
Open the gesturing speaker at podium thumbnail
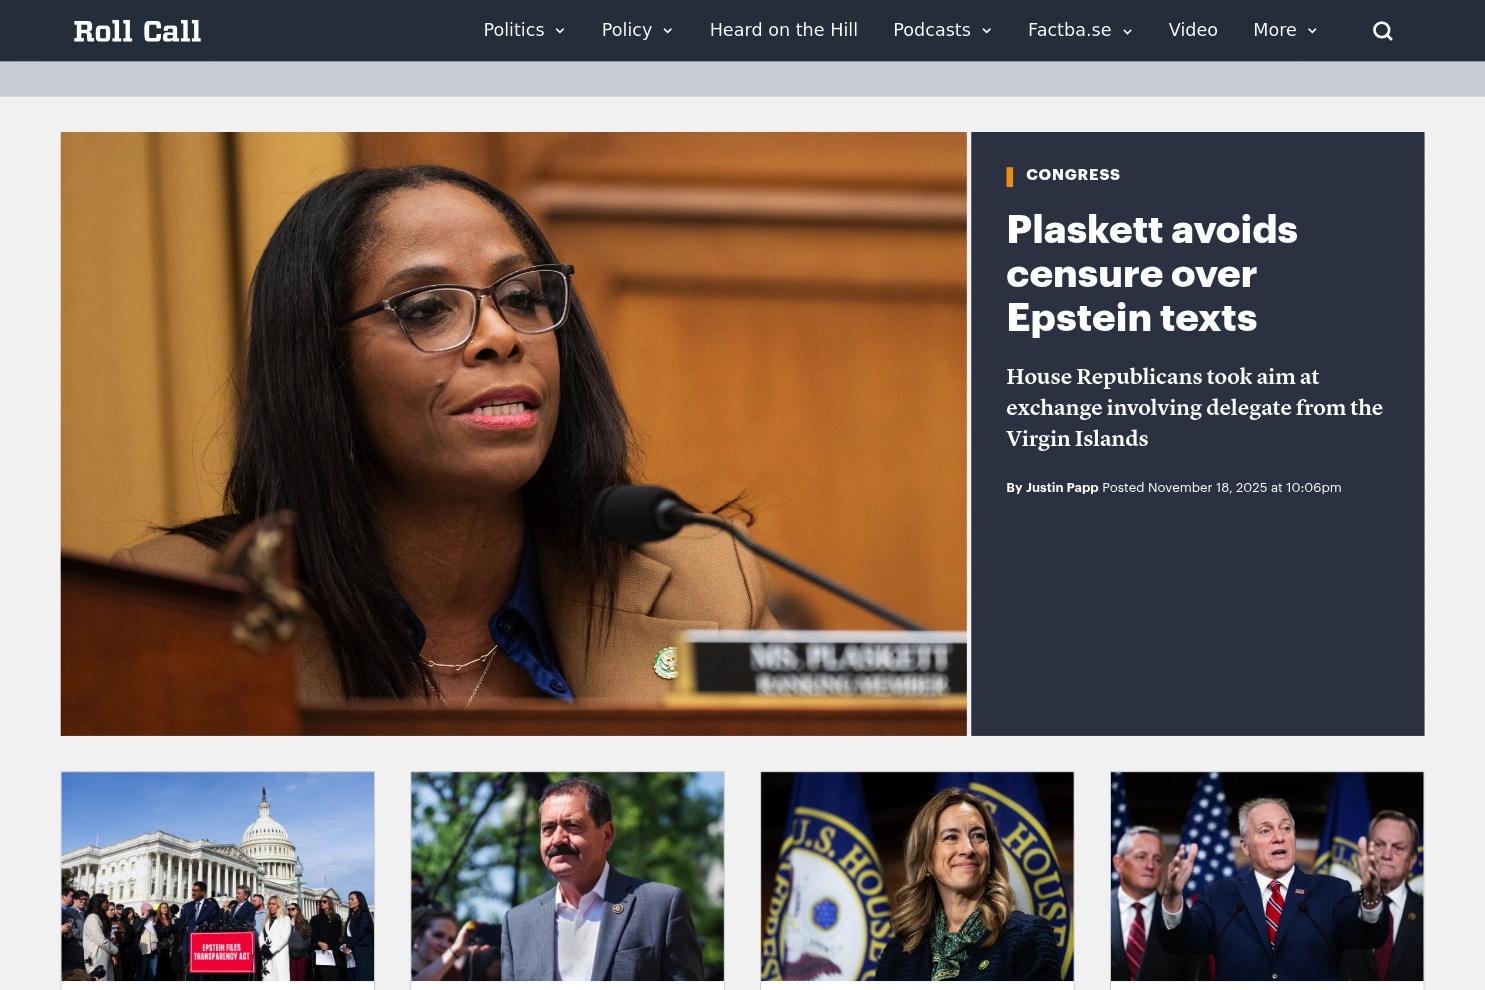[1267, 876]
